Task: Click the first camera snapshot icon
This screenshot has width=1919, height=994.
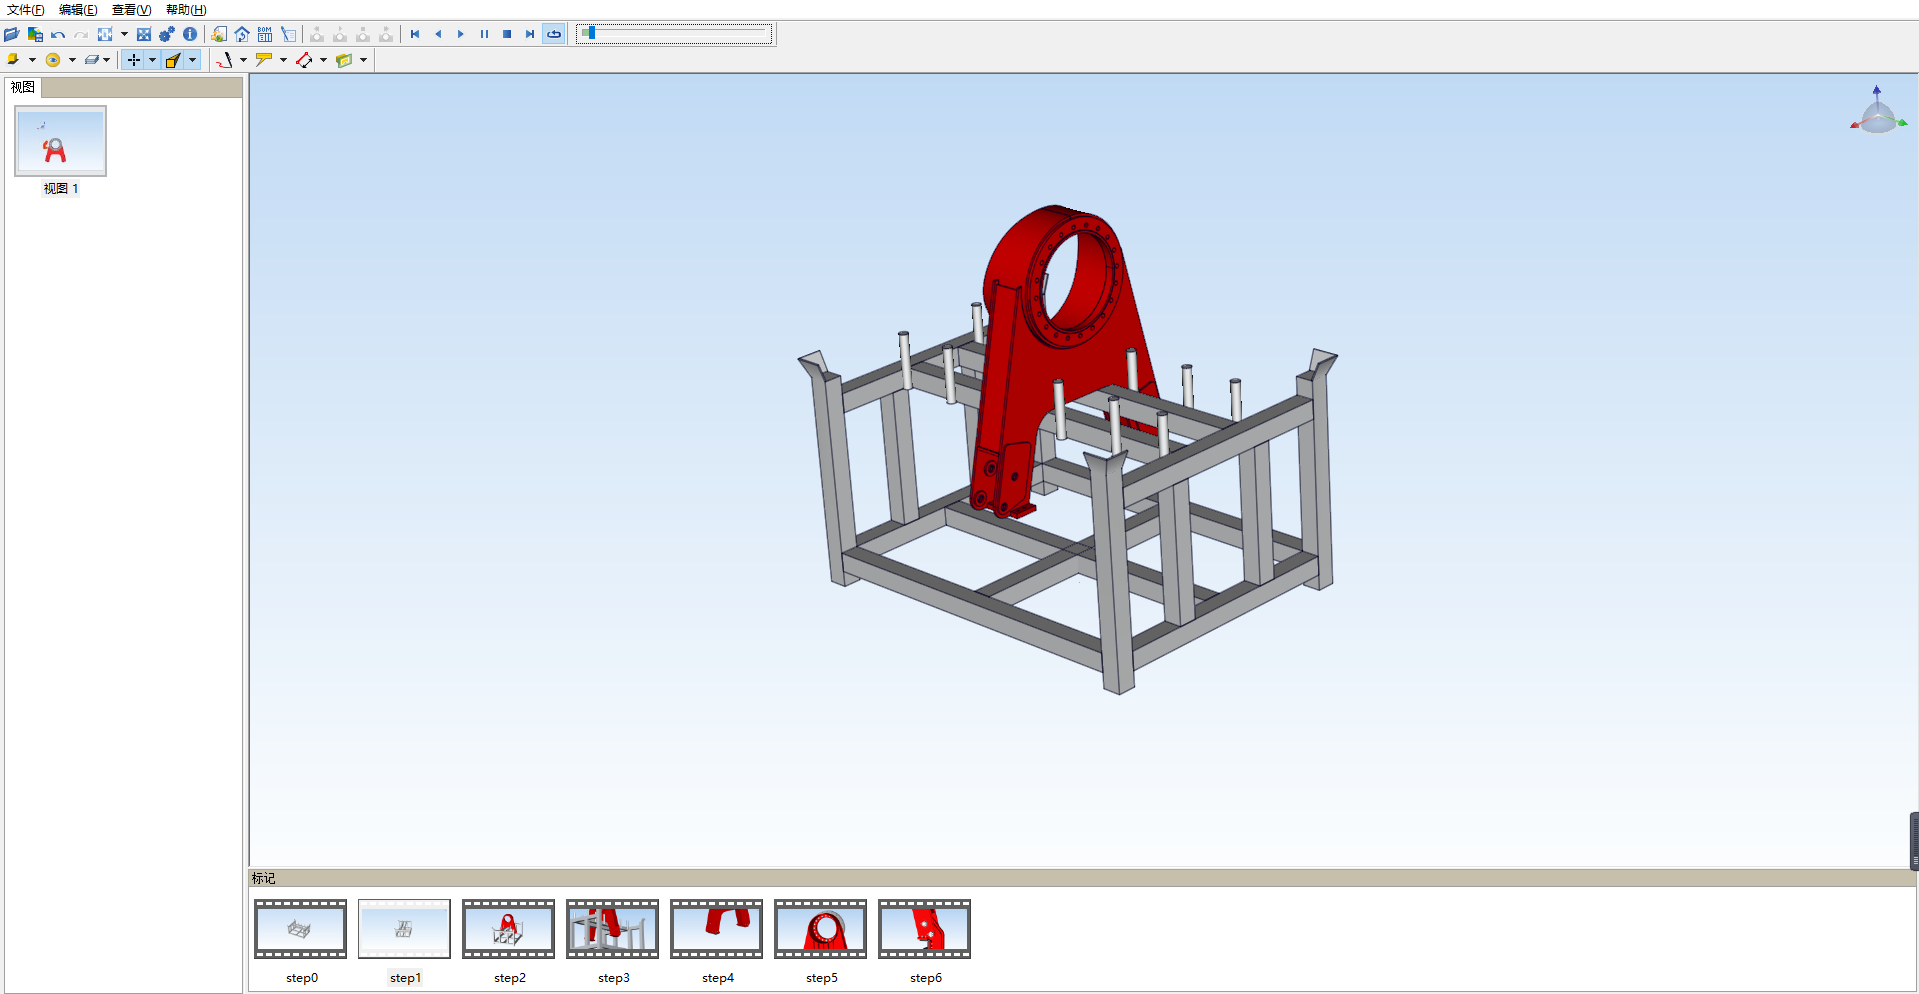Action: (317, 34)
